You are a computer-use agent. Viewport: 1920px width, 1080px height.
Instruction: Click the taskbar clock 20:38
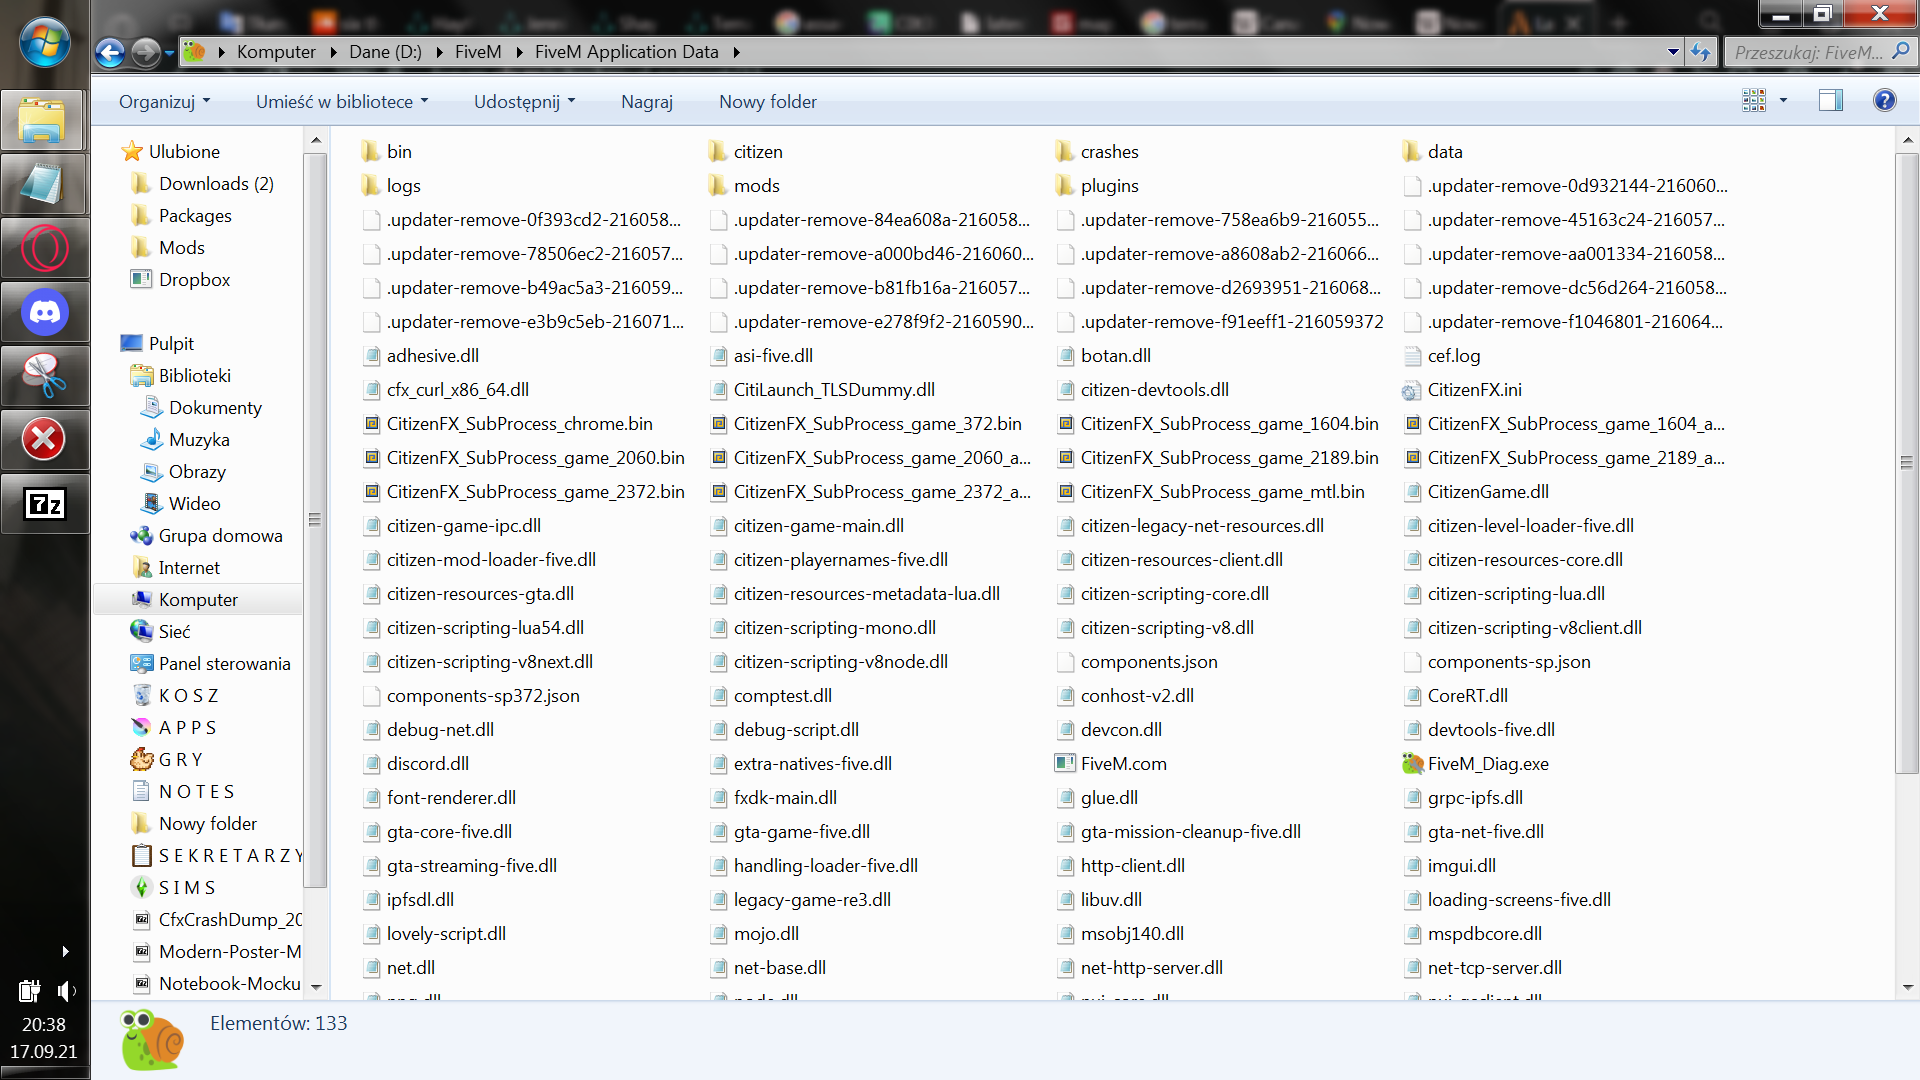44,1025
